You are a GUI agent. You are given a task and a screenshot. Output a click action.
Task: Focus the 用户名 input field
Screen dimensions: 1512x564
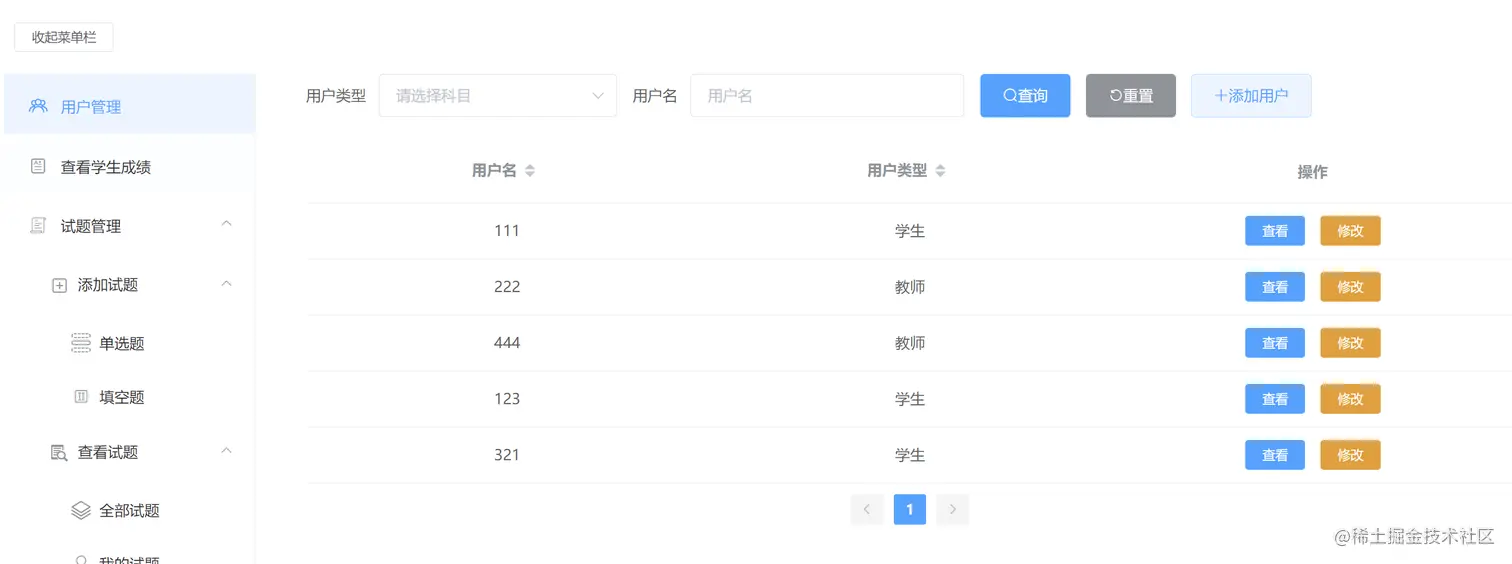point(827,96)
